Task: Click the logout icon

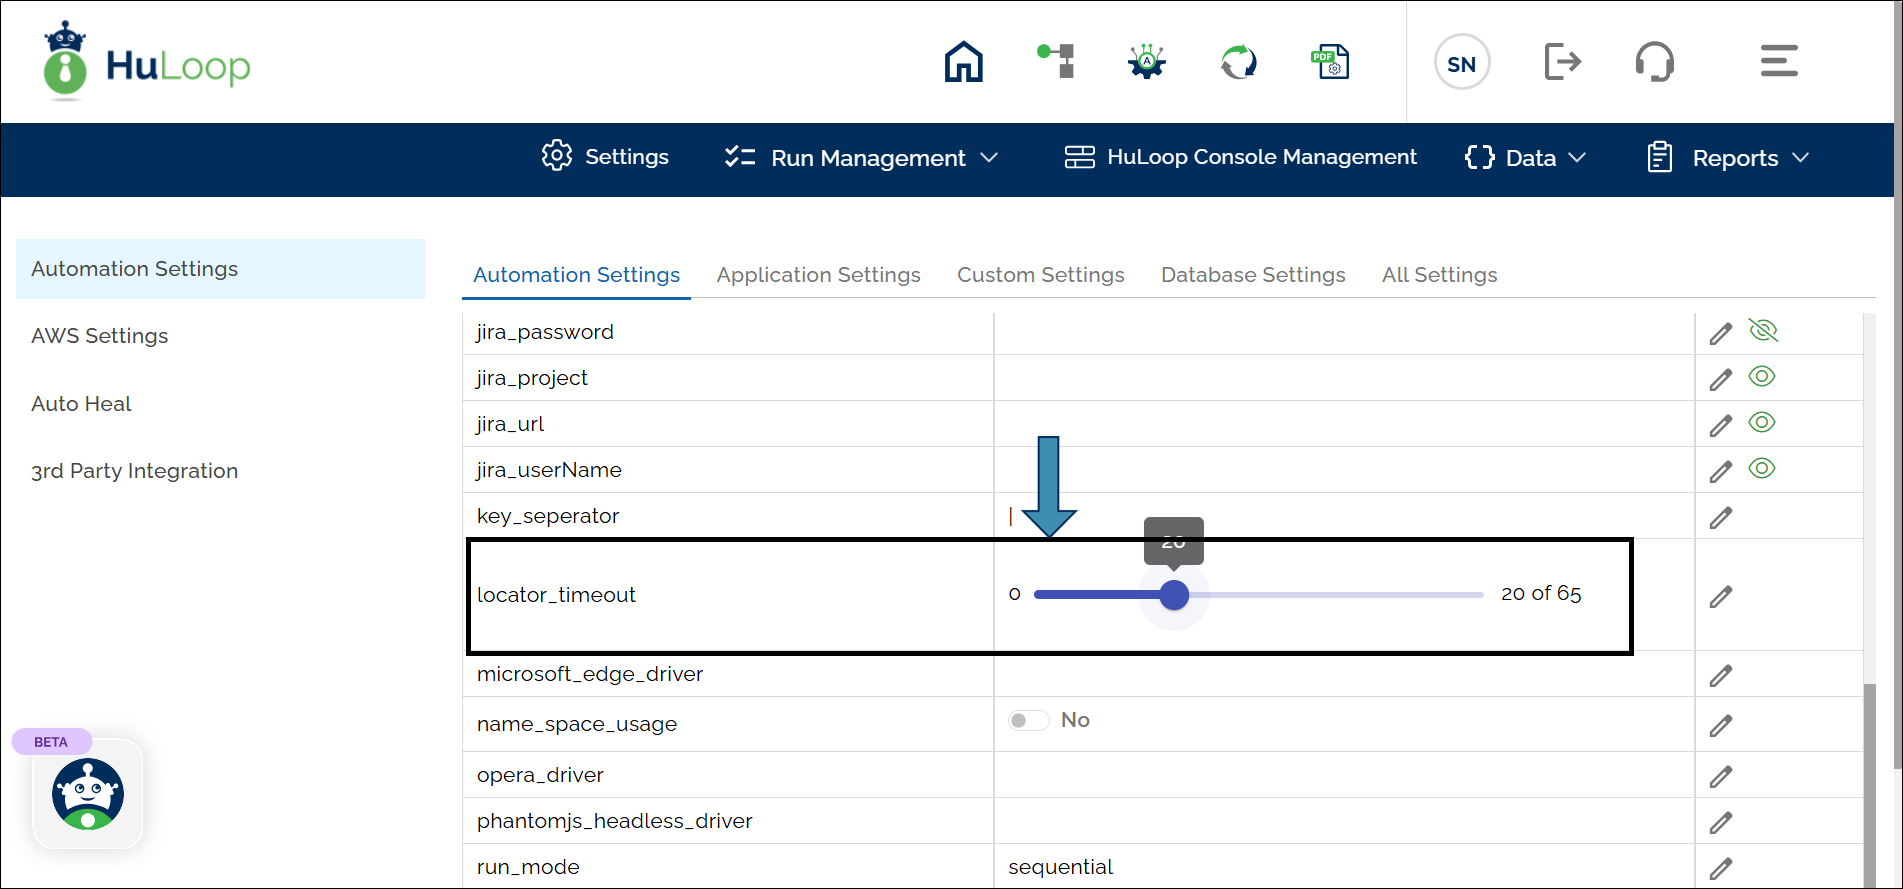Action: click(1562, 62)
